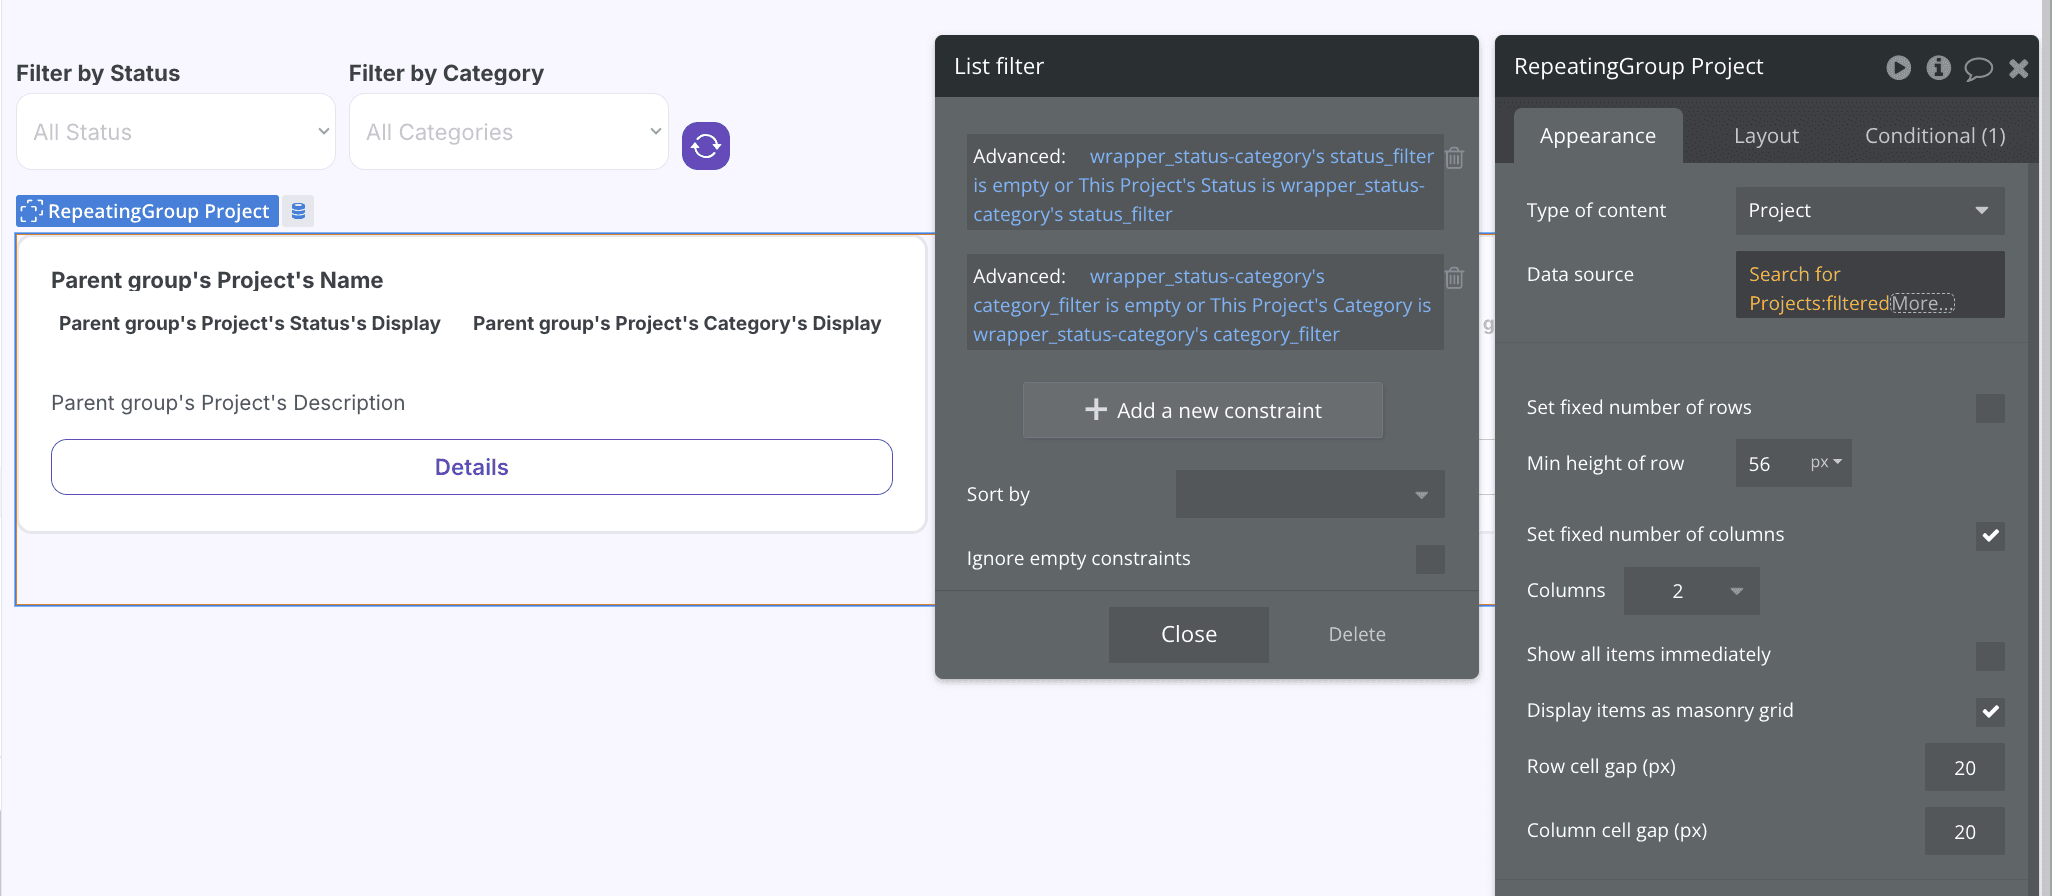Uncheck Set fixed number of columns
The width and height of the screenshot is (2052, 896).
(1990, 535)
